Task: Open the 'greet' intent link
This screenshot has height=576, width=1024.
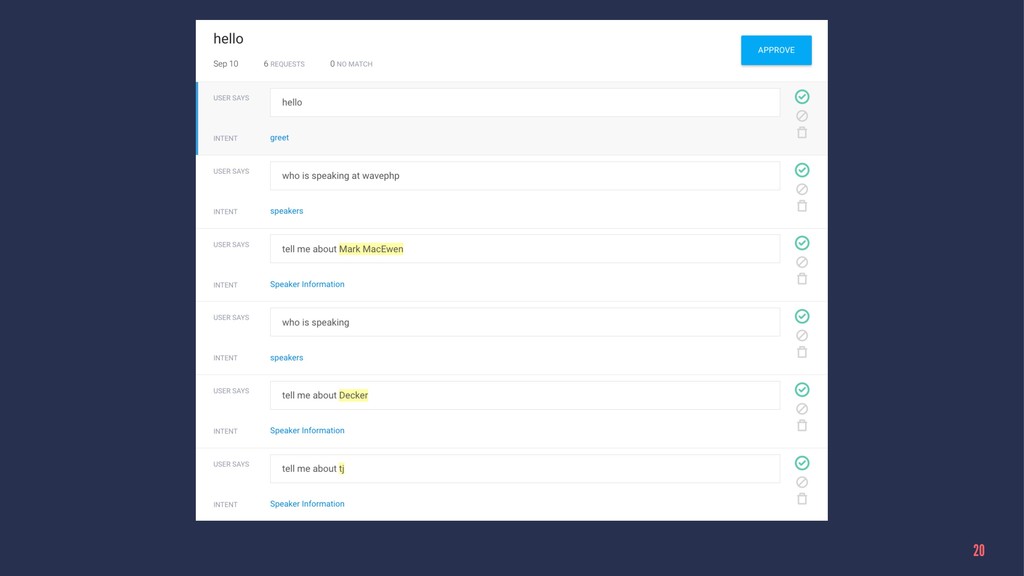Action: click(280, 138)
